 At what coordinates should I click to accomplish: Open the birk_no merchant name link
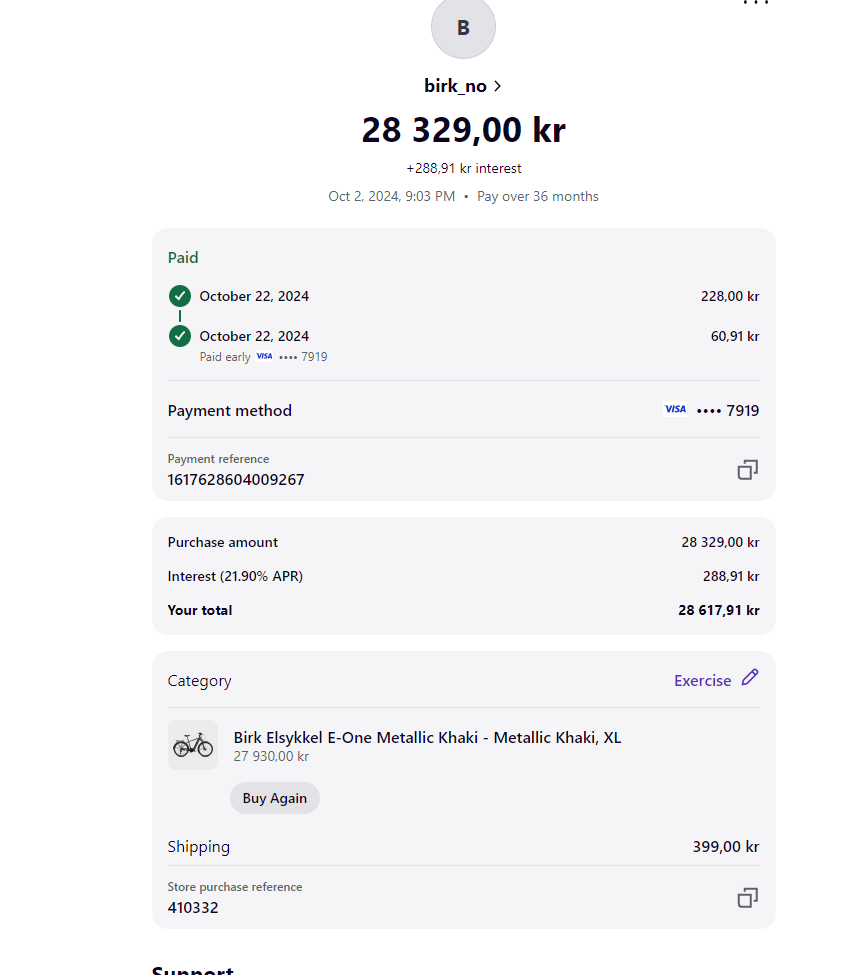pyautogui.click(x=455, y=86)
